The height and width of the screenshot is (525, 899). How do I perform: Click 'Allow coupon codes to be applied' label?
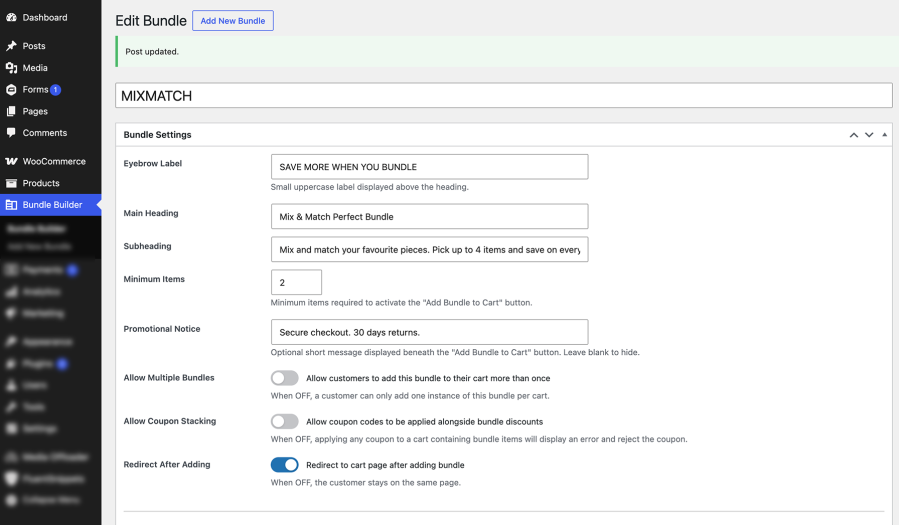[x=424, y=422]
